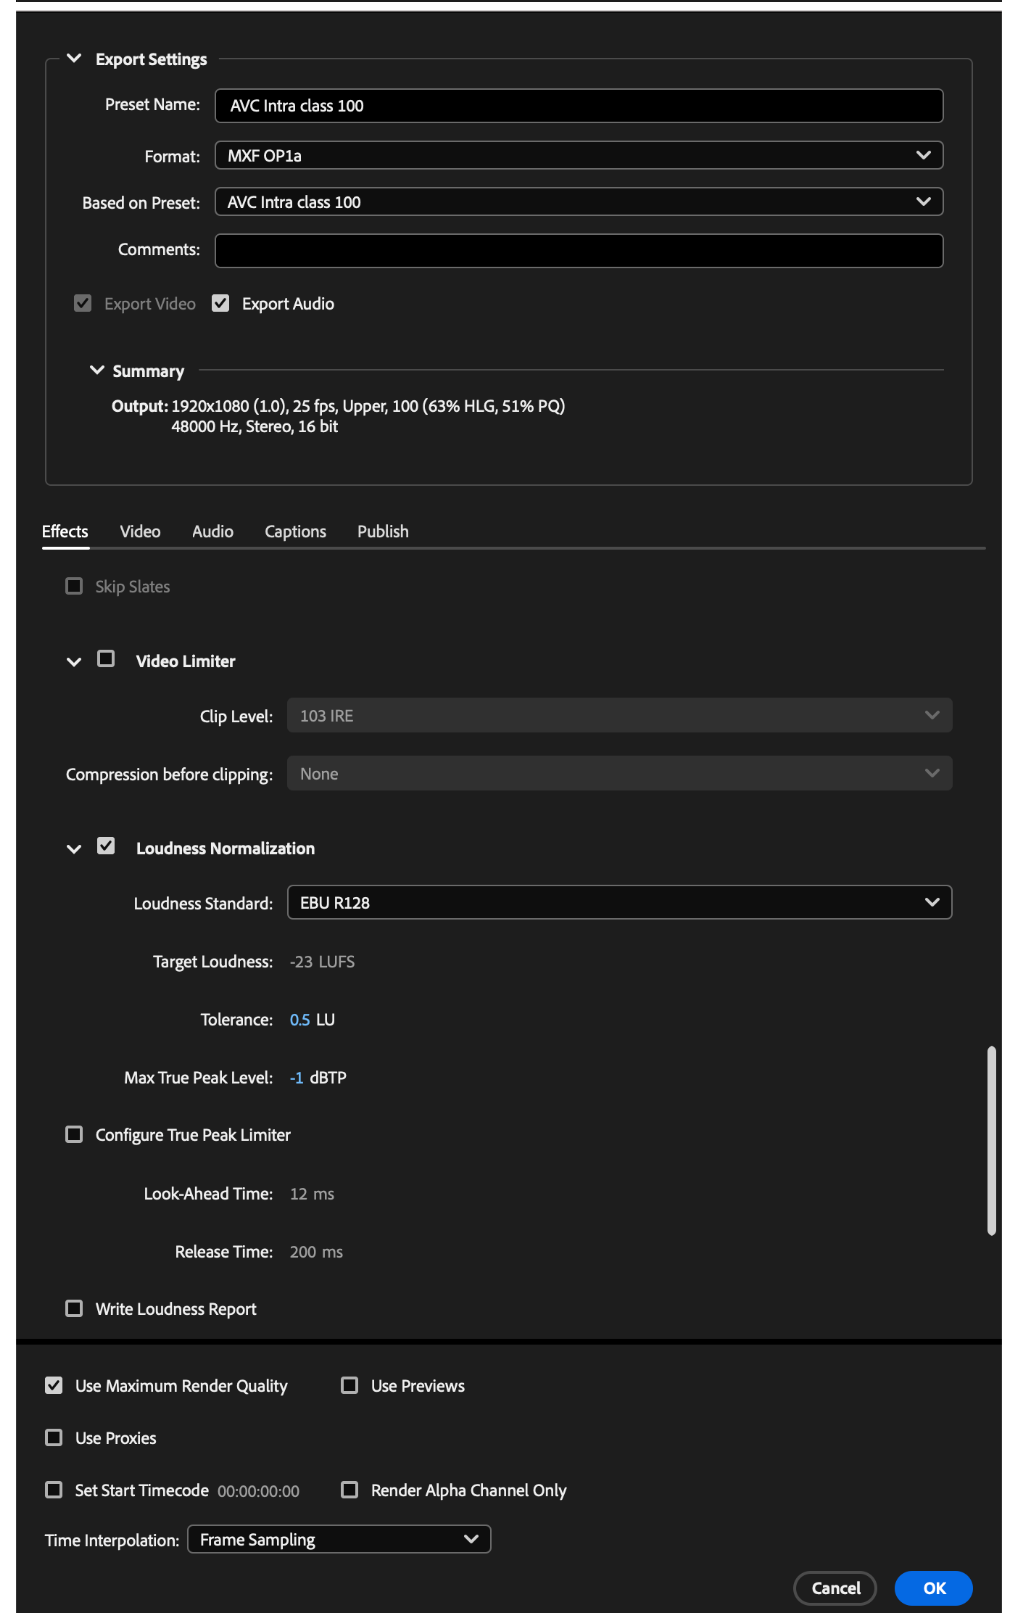Check Write Loudness Report option
Image resolution: width=1015 pixels, height=1621 pixels.
74,1309
